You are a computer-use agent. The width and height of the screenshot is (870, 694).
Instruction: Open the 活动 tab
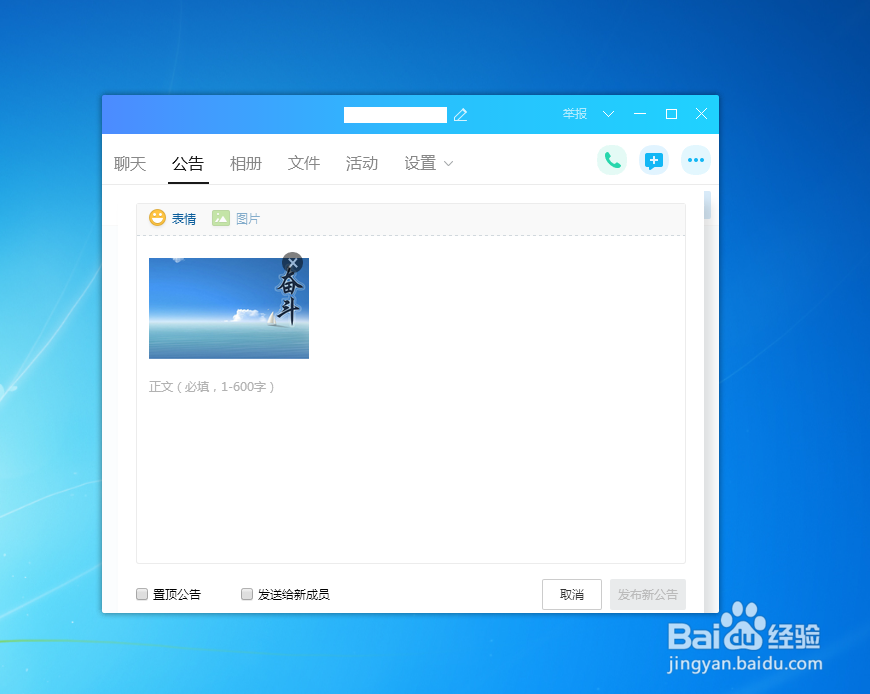362,164
